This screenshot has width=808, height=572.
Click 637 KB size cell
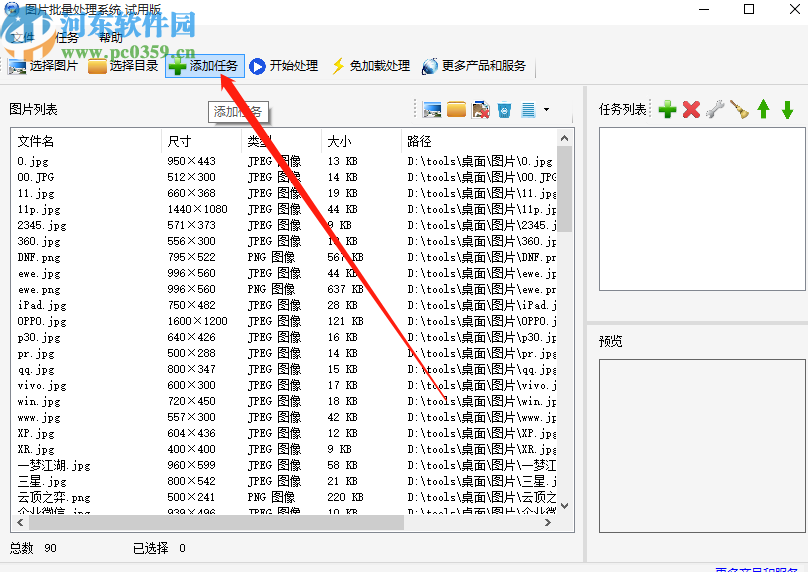click(345, 289)
